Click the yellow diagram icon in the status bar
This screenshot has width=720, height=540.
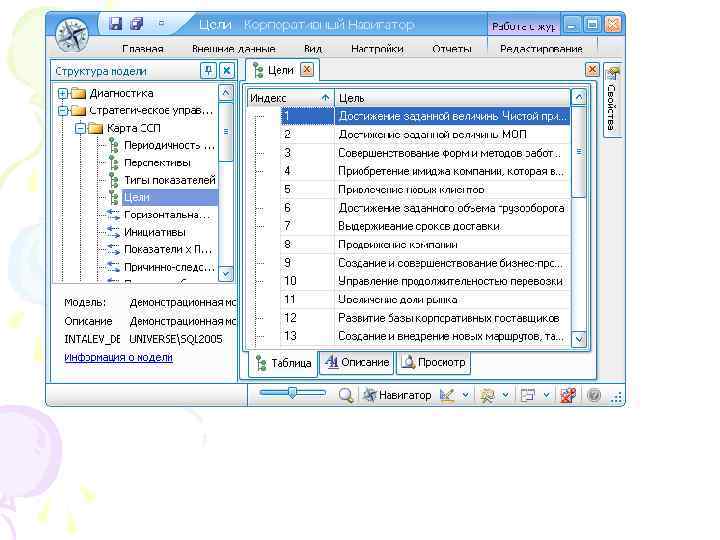[487, 395]
